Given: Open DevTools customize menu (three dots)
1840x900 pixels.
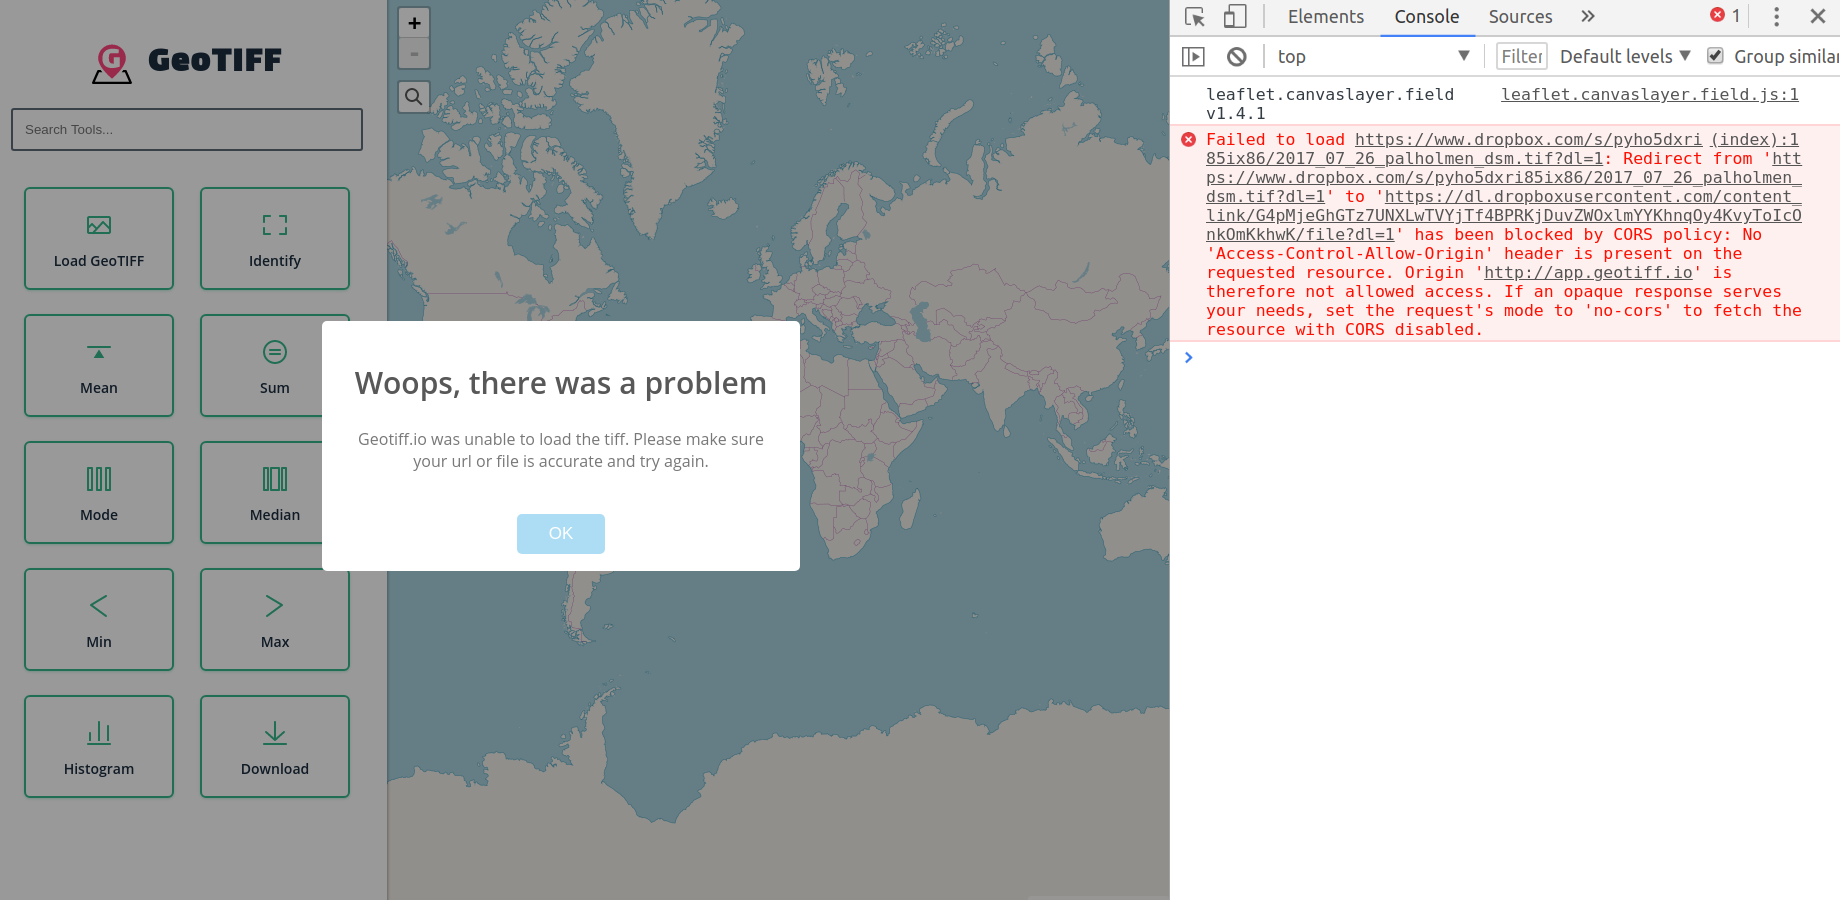Looking at the screenshot, I should [x=1776, y=17].
